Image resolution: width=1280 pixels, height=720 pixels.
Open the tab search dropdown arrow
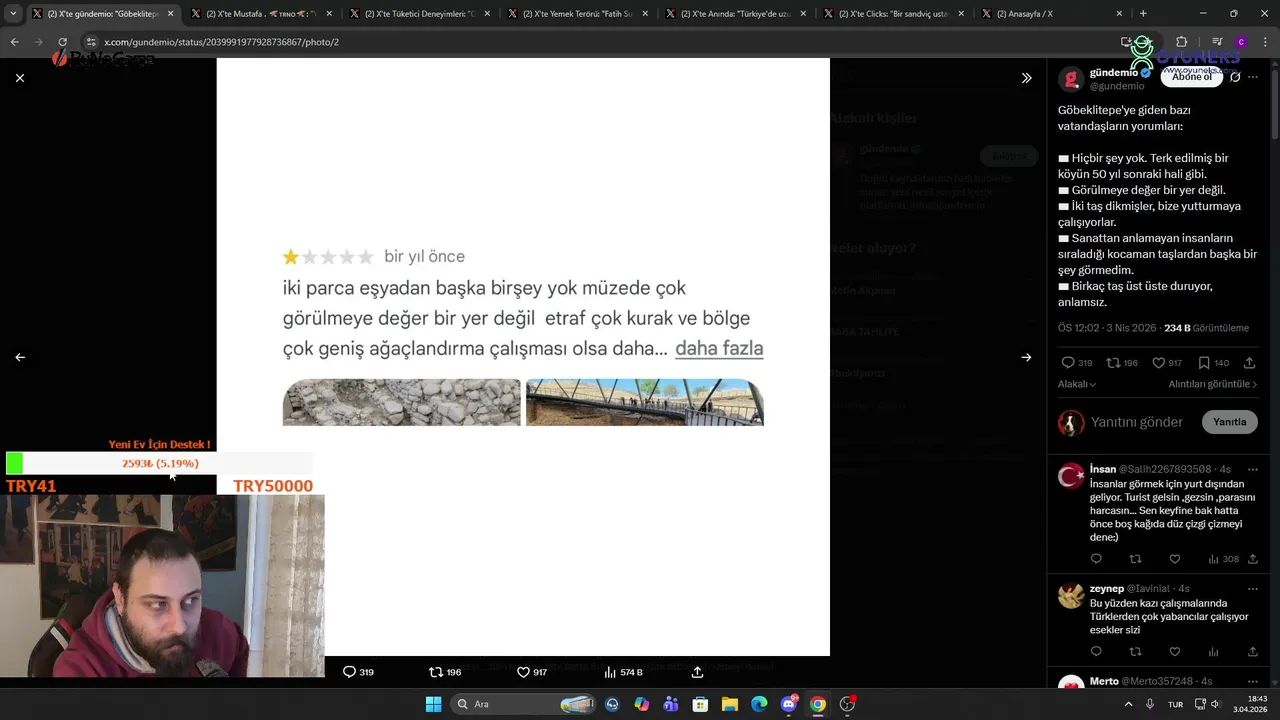click(x=13, y=14)
